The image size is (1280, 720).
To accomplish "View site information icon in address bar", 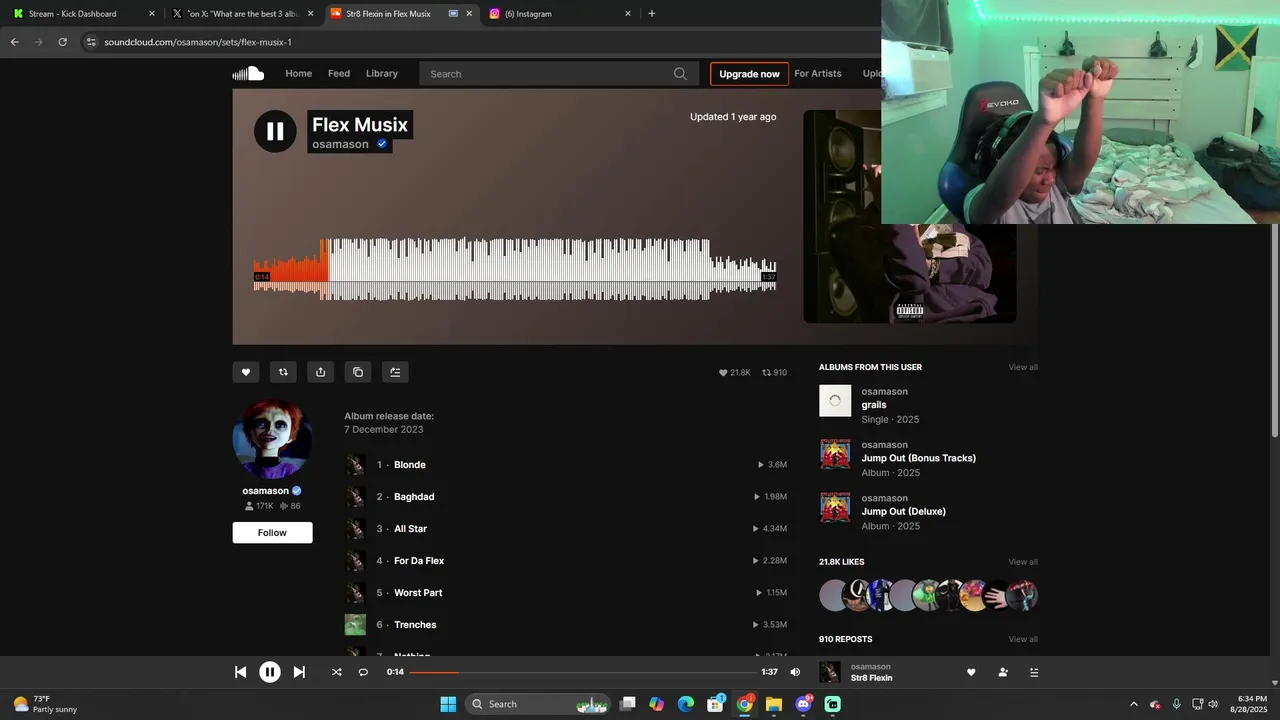I will coord(91,42).
